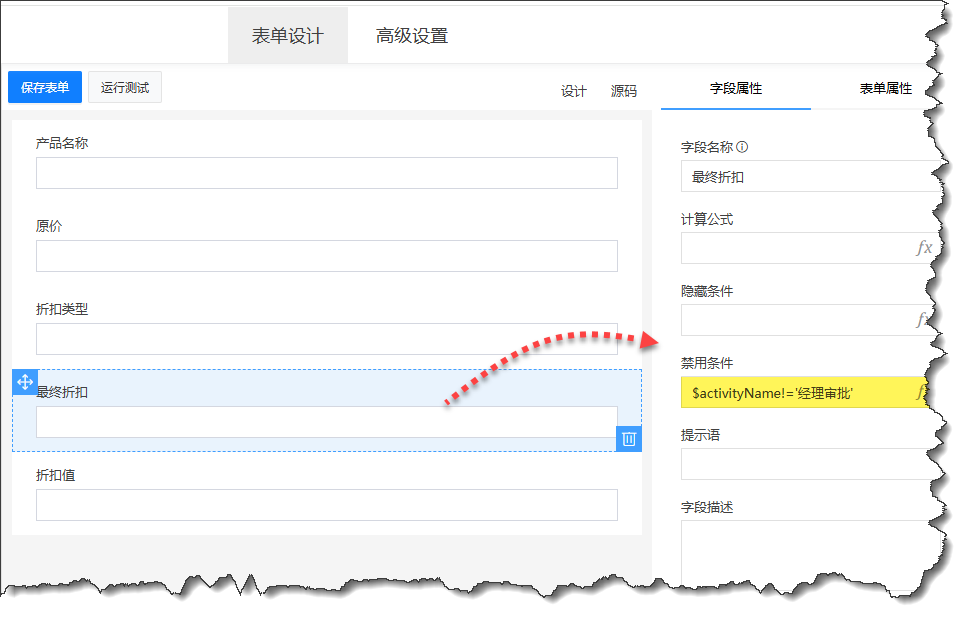This screenshot has height=619, width=970.
Task: Open the 源码 view
Action: (624, 90)
